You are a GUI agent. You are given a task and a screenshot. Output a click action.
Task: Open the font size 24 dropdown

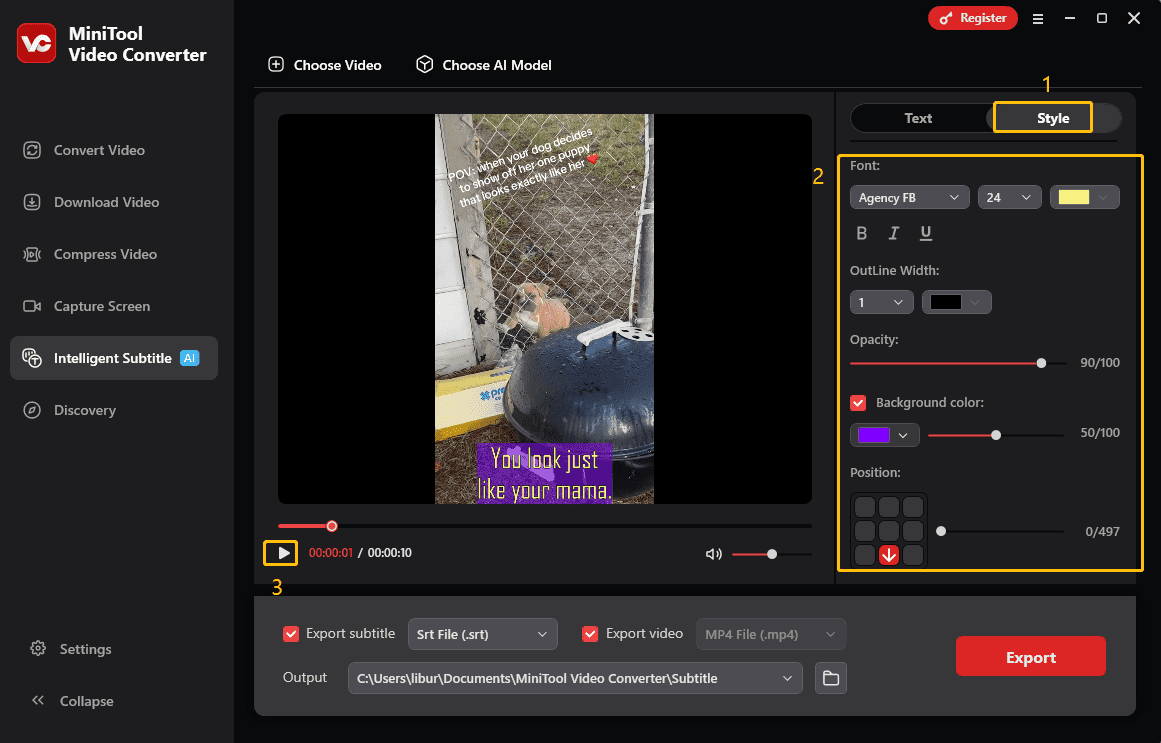1009,197
